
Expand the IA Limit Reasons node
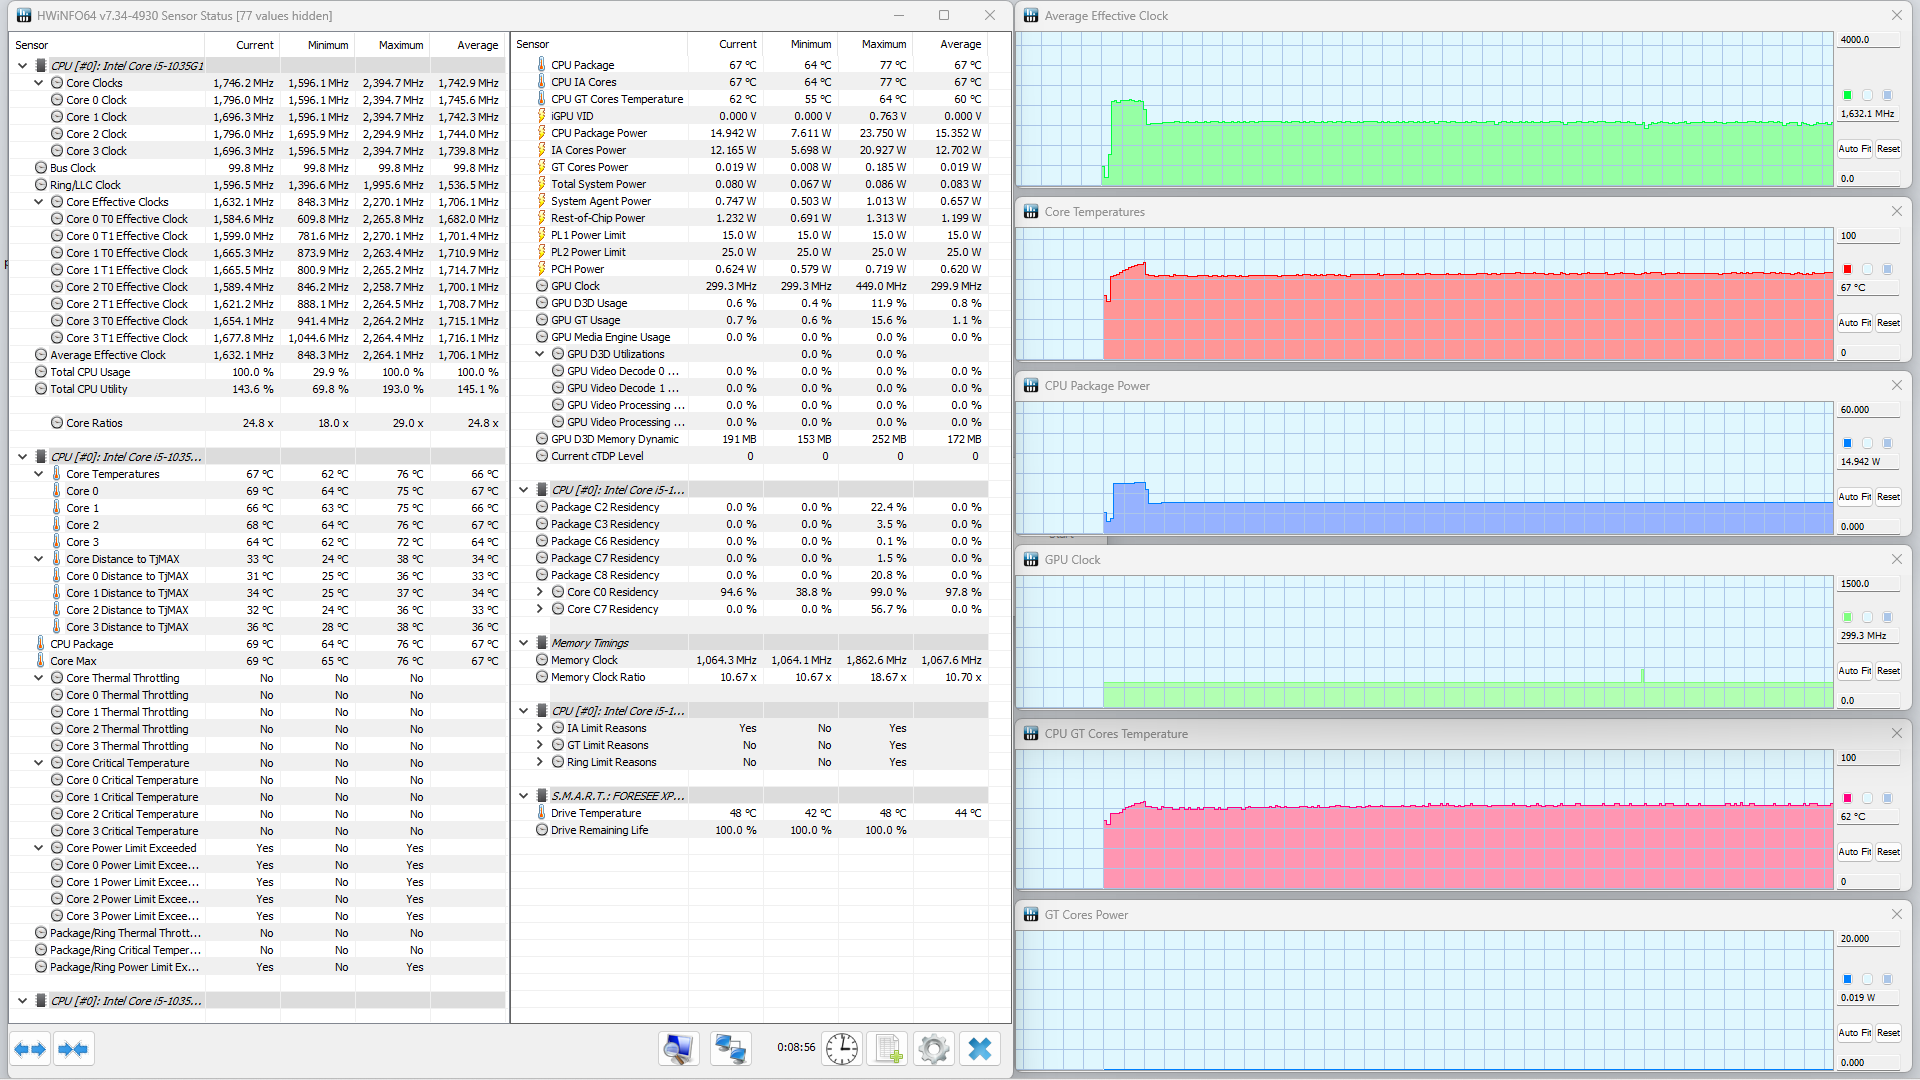point(540,728)
